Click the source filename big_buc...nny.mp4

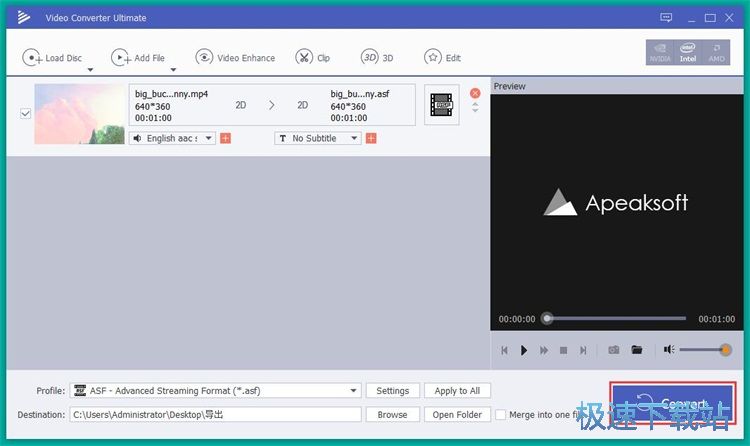point(171,94)
